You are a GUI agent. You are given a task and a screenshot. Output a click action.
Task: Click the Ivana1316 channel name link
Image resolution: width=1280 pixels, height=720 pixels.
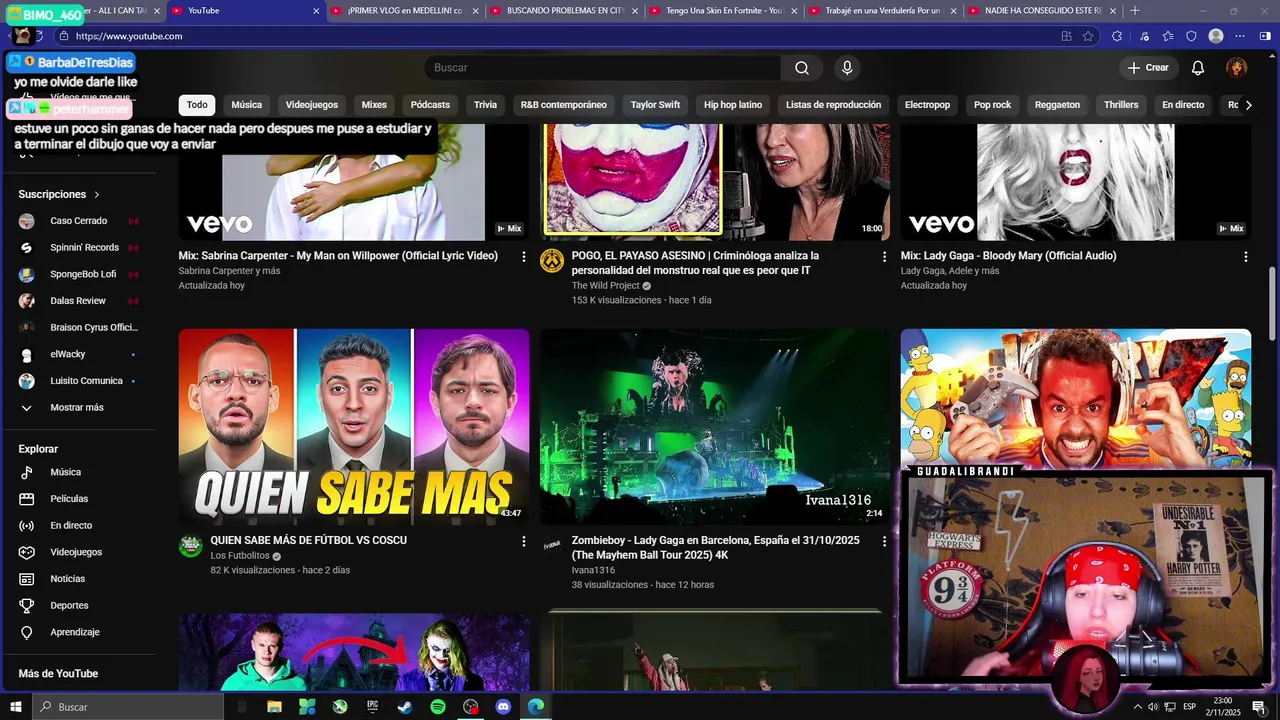click(593, 570)
